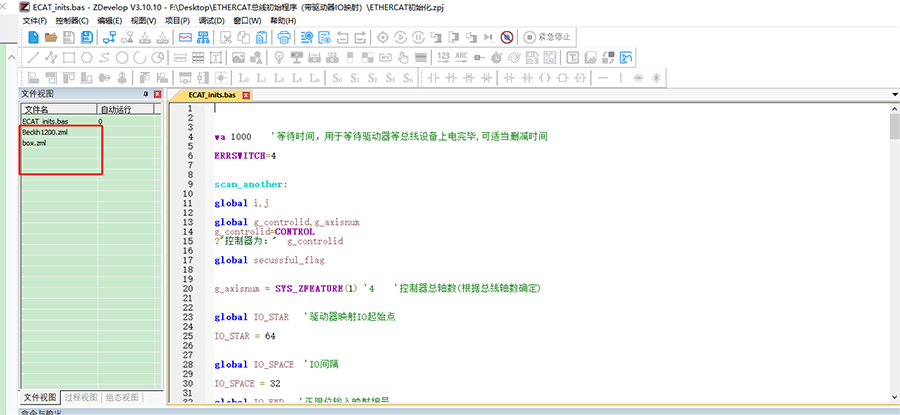The height and width of the screenshot is (415, 900).
Task: Switch to the 过程视图 bottom tab
Action: [81, 397]
